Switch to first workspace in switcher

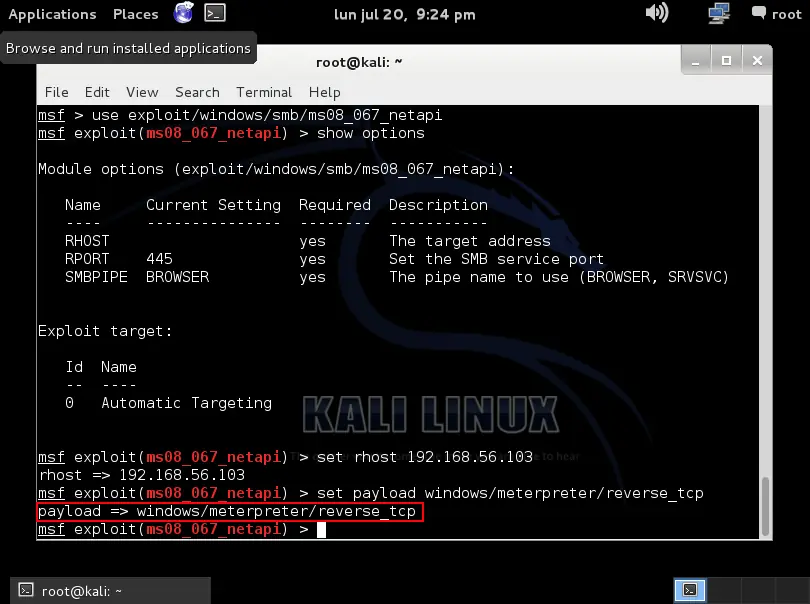(690, 590)
